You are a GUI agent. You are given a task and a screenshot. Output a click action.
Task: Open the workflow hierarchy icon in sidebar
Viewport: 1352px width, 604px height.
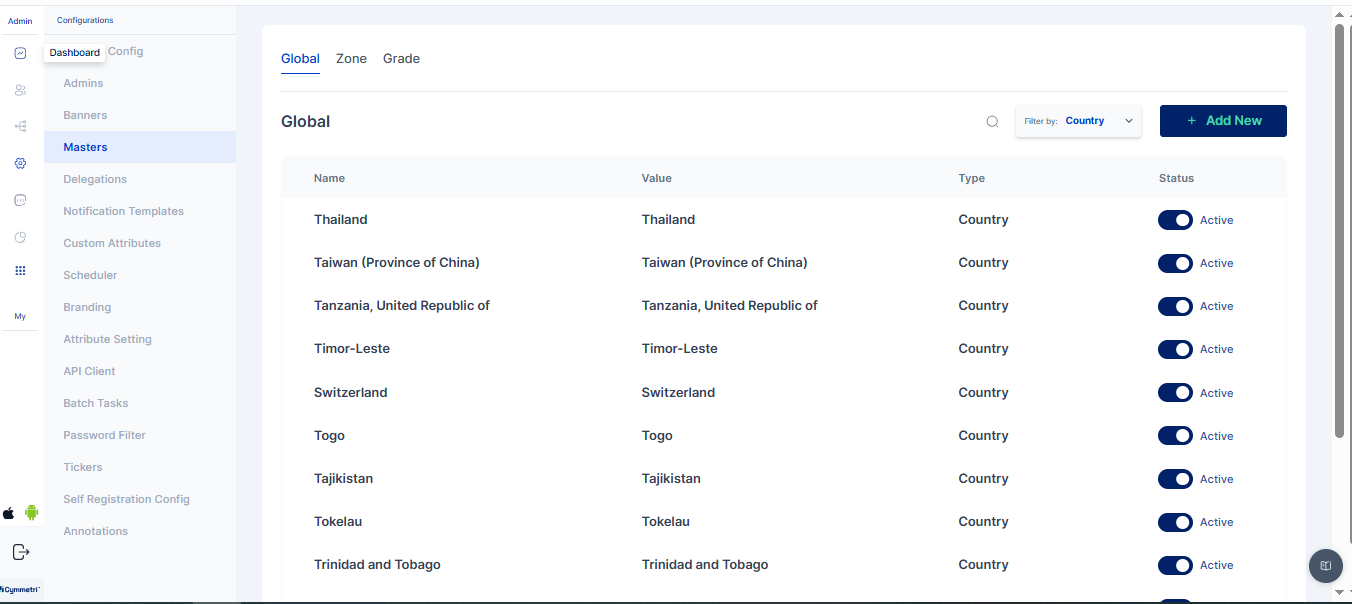point(20,126)
